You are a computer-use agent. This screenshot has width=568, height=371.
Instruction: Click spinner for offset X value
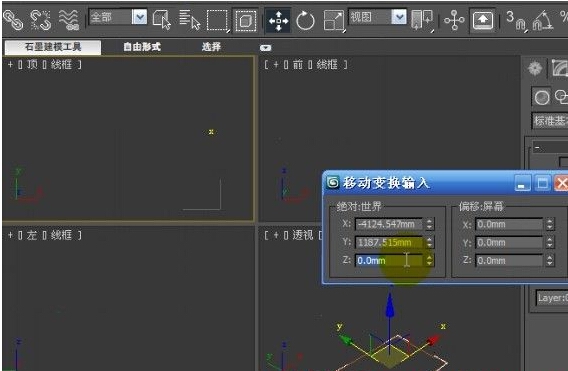pyautogui.click(x=550, y=224)
